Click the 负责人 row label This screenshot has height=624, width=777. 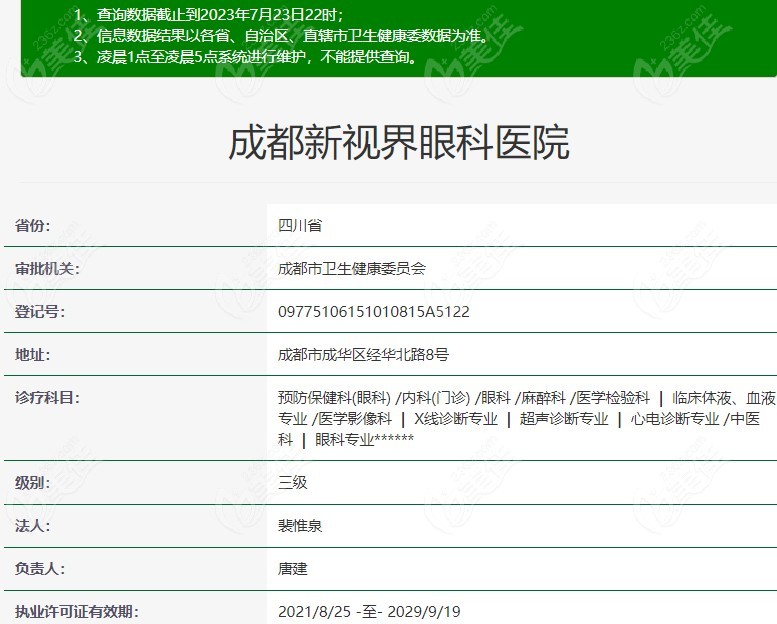coord(40,568)
